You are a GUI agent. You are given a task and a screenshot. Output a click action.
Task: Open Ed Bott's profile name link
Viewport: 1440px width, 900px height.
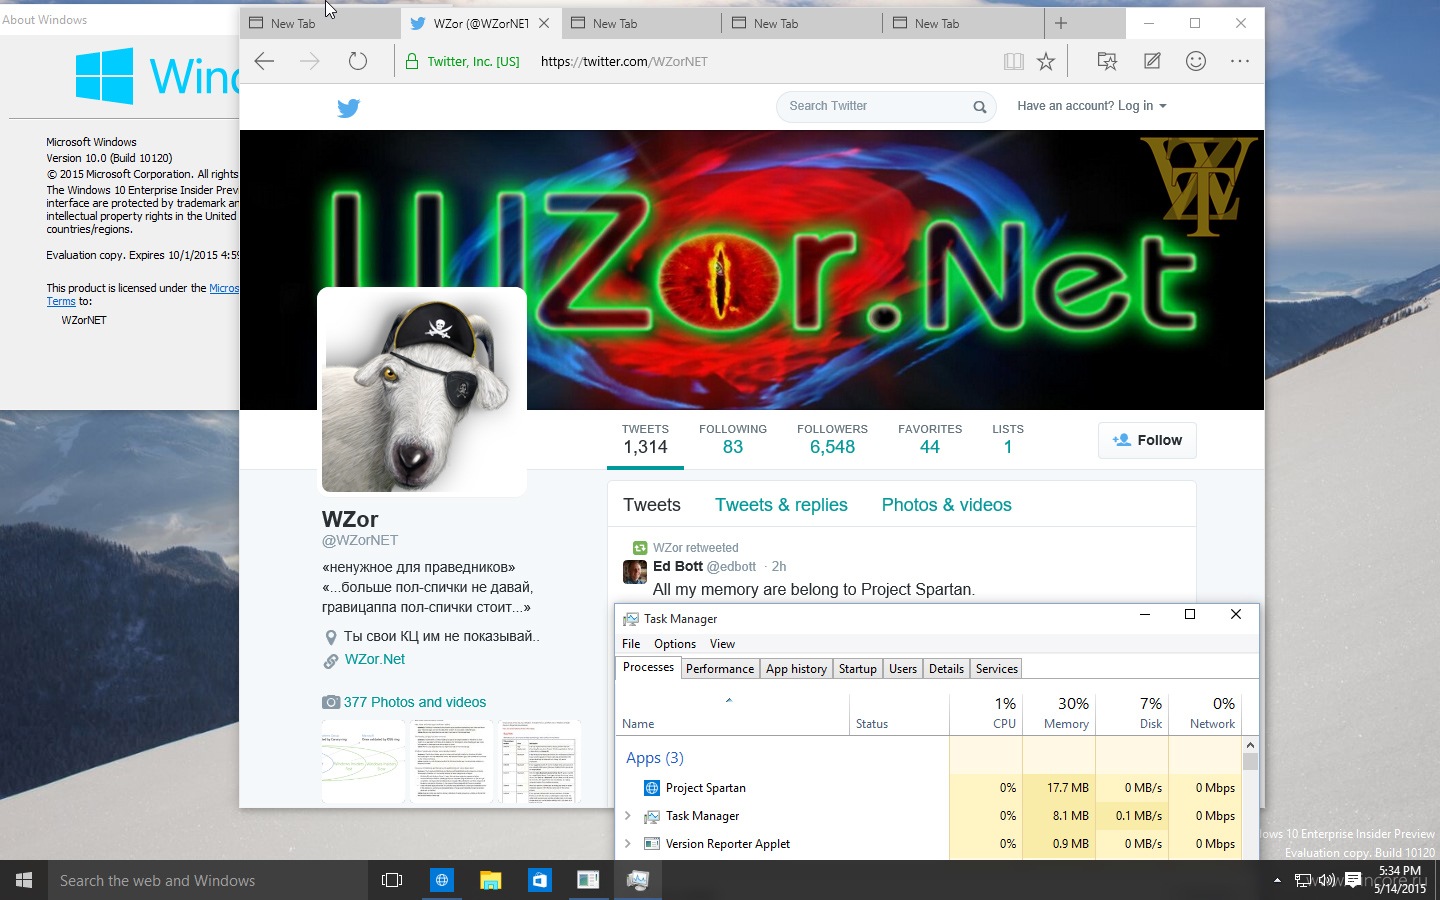pyautogui.click(x=678, y=566)
